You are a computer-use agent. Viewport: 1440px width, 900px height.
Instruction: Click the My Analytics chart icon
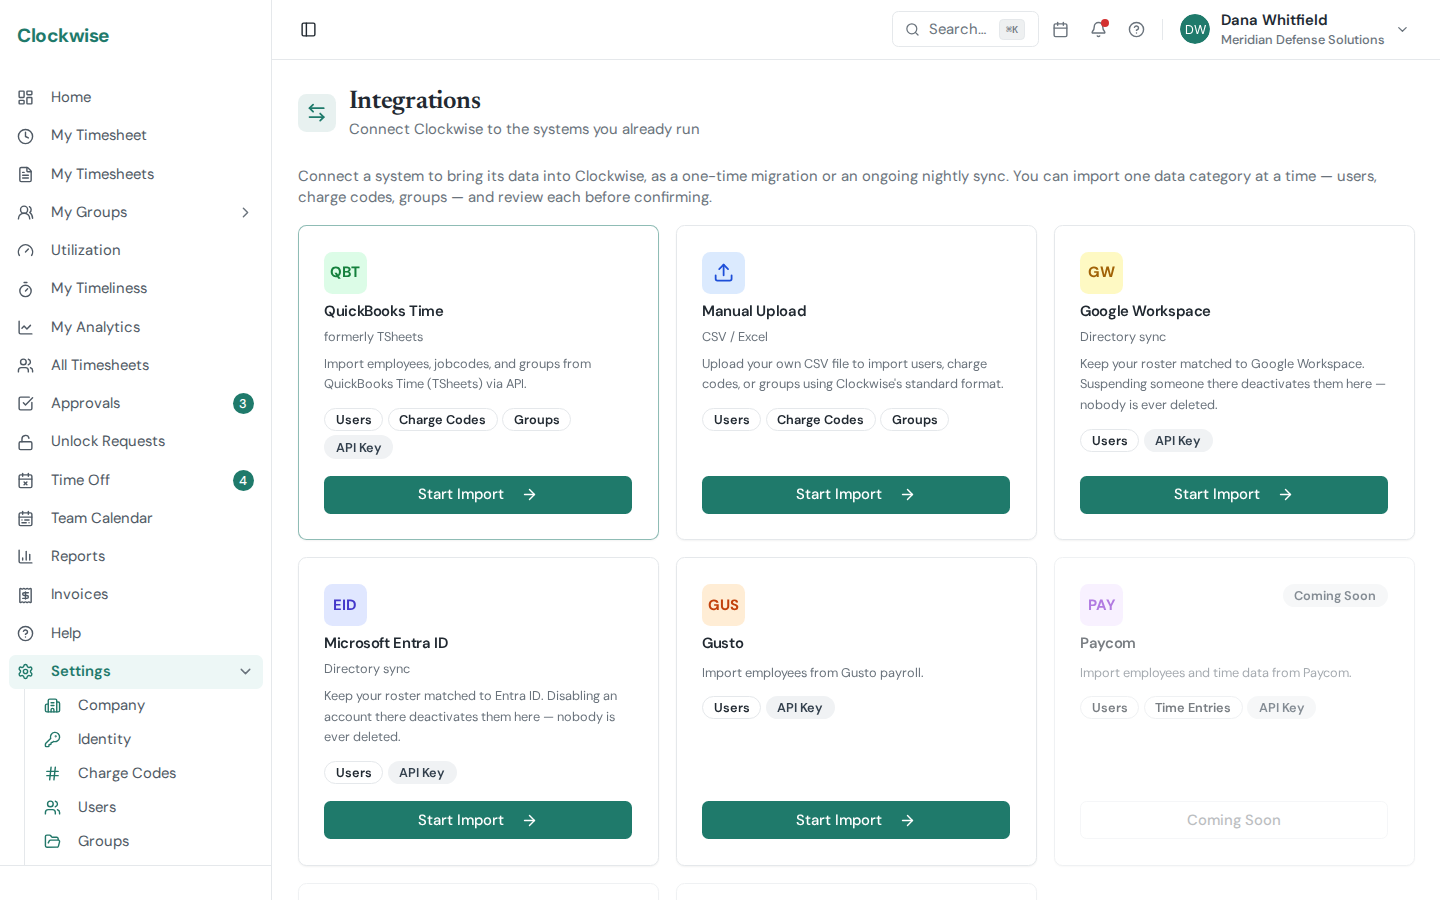click(x=26, y=327)
